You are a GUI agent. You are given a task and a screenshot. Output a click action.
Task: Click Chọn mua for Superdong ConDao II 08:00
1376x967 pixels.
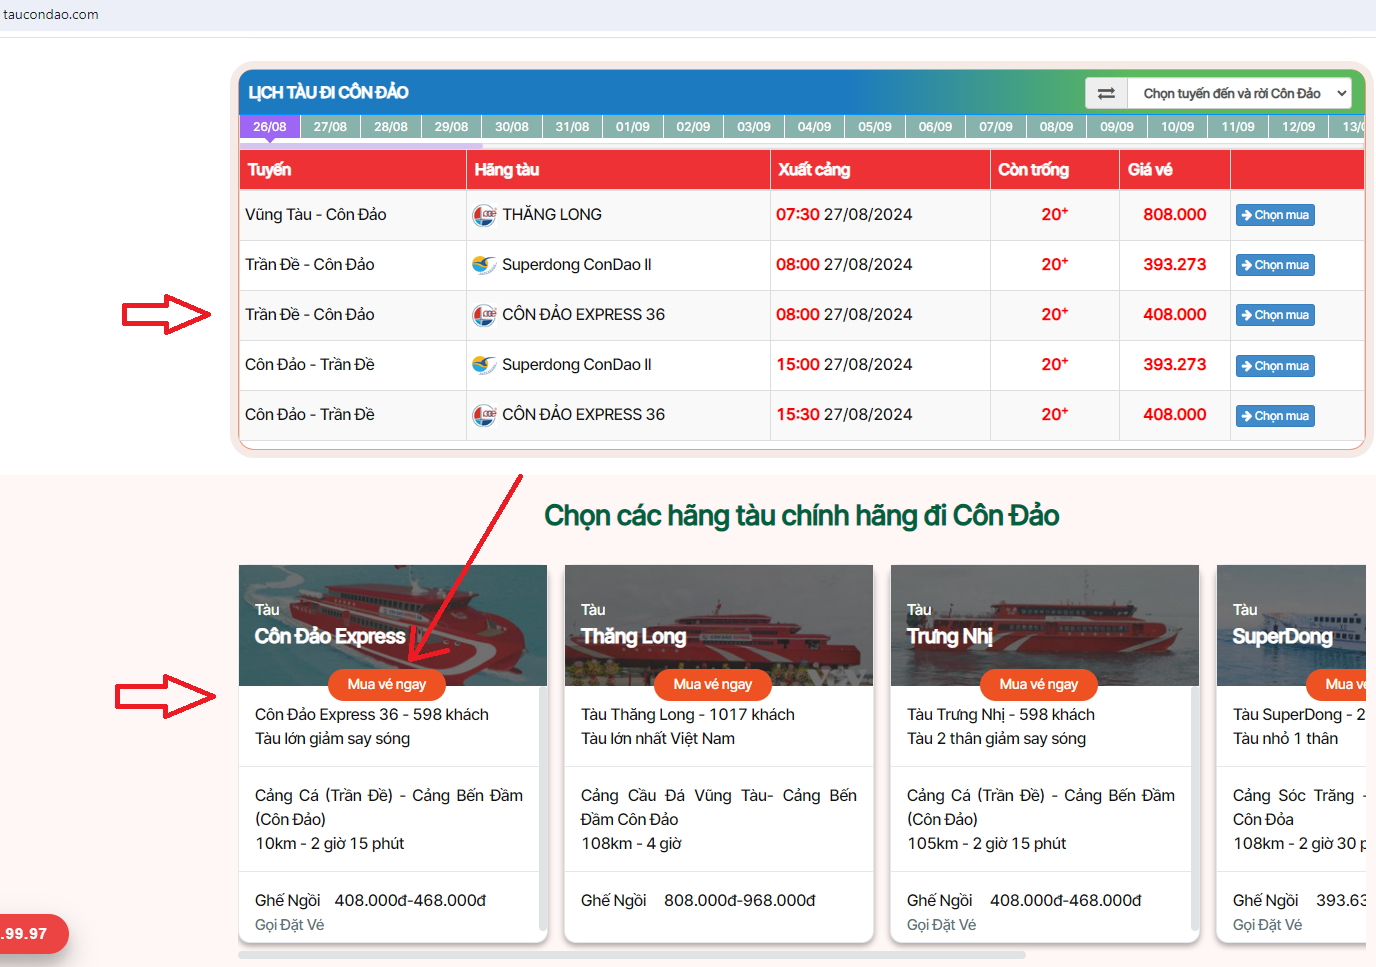point(1275,265)
